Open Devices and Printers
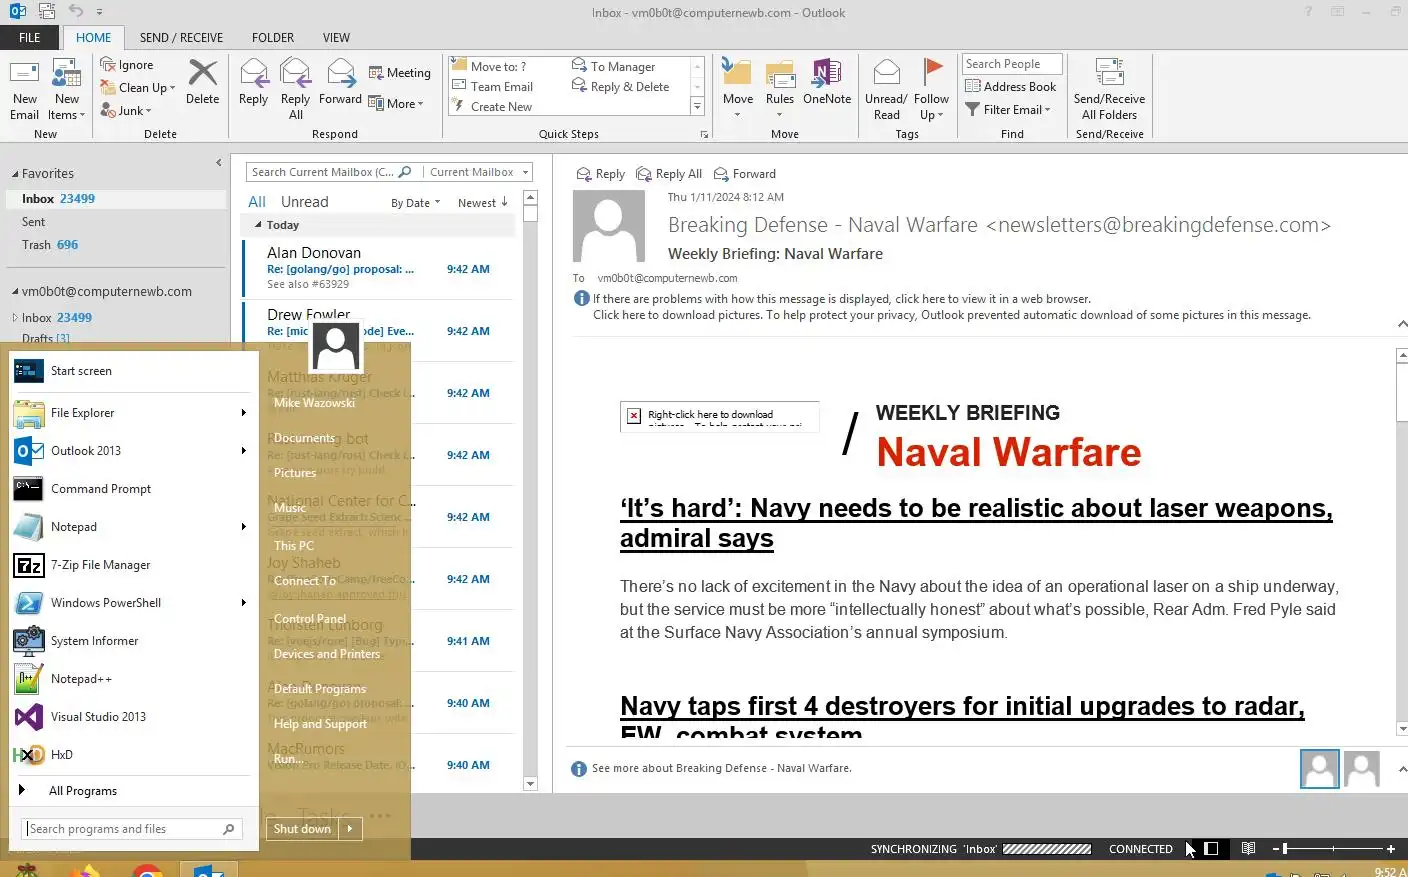The image size is (1408, 877). point(327,654)
